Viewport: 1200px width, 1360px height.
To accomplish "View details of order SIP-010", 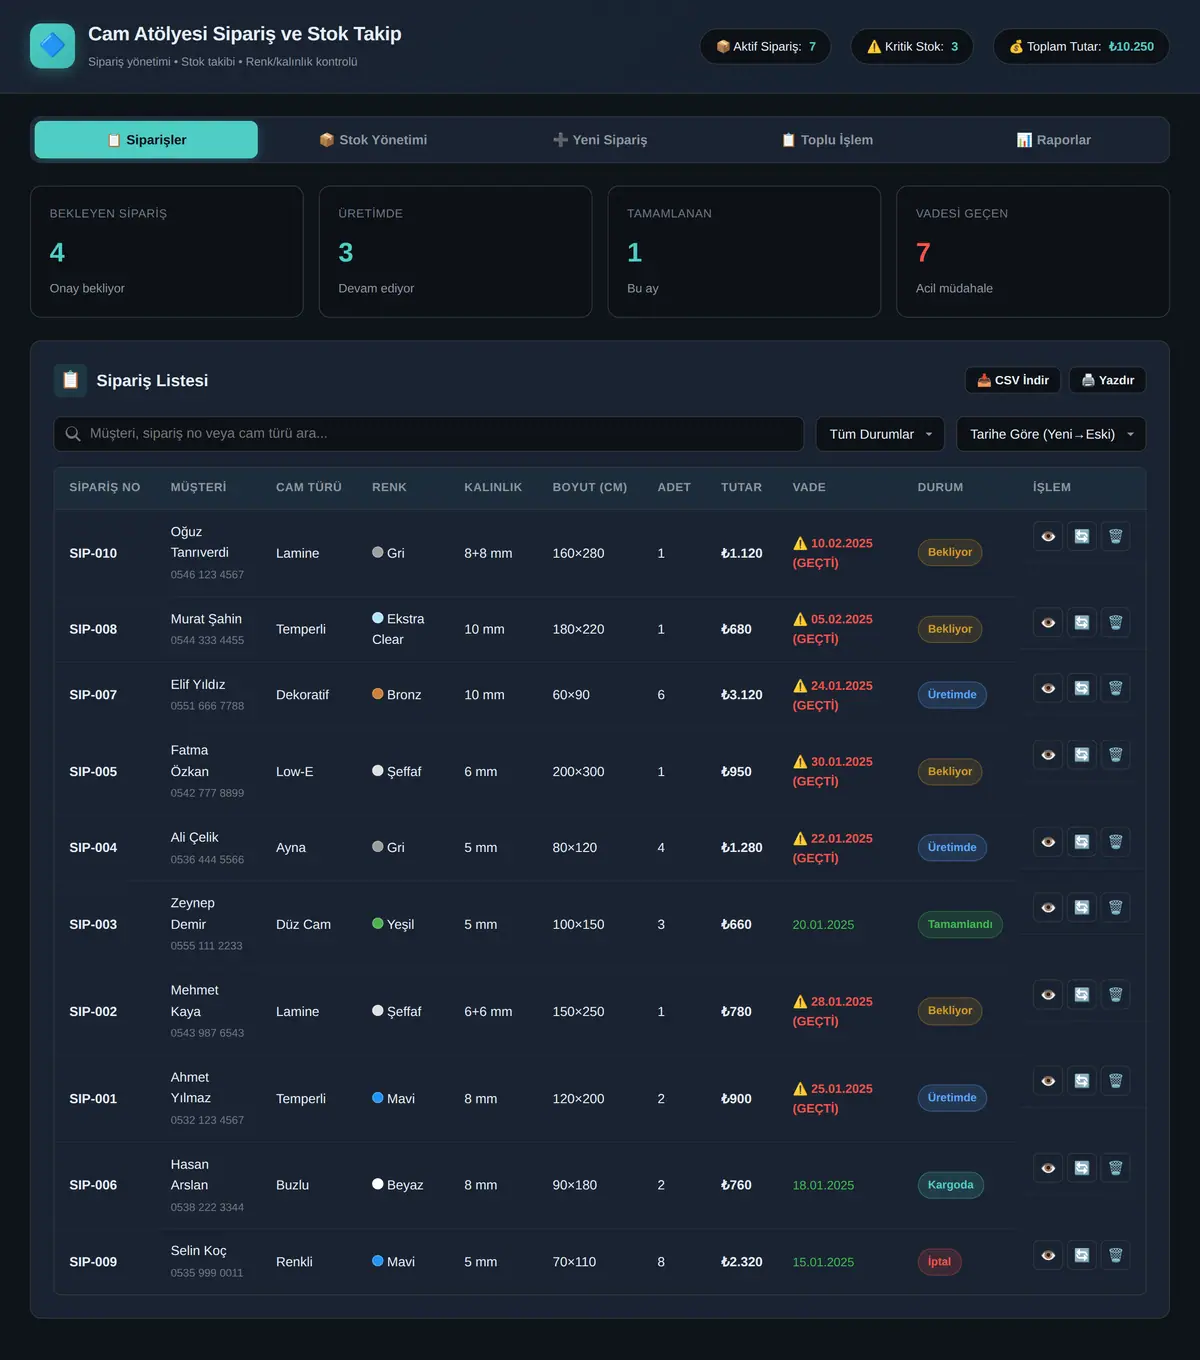I will pyautogui.click(x=1048, y=536).
